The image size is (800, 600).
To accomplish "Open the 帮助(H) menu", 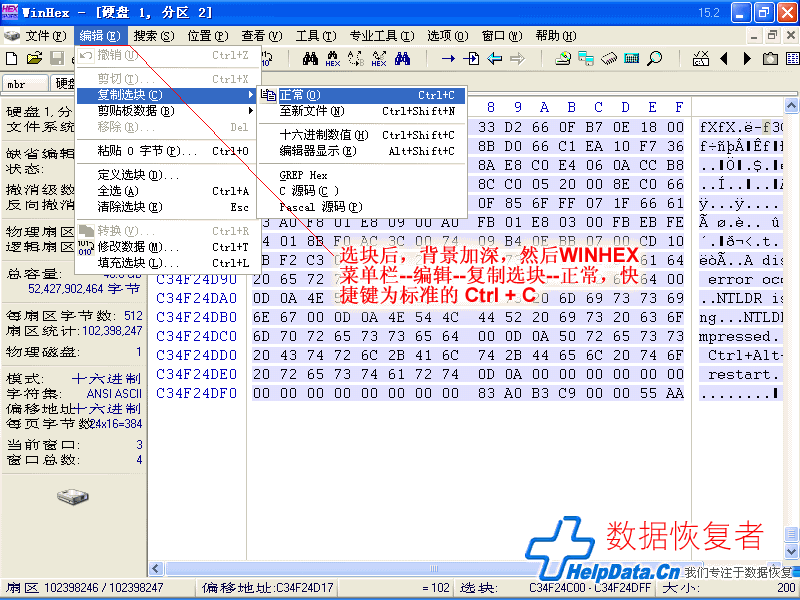I will (x=556, y=36).
